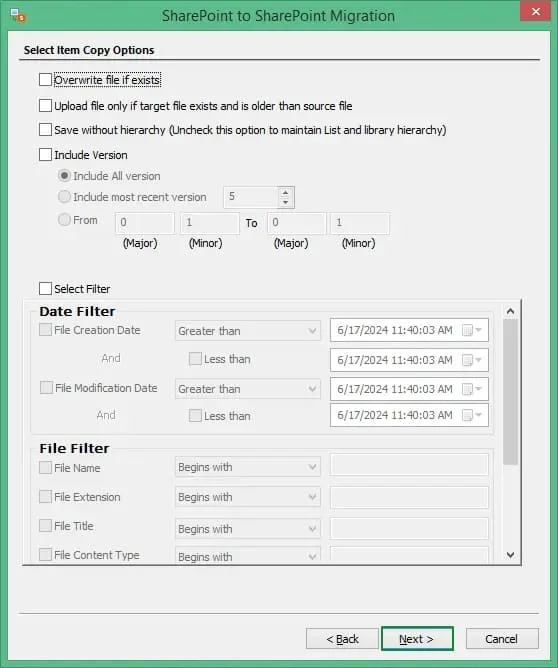The height and width of the screenshot is (668, 558).
Task: Click the File Modification Date less-than datetime field
Action: point(409,415)
